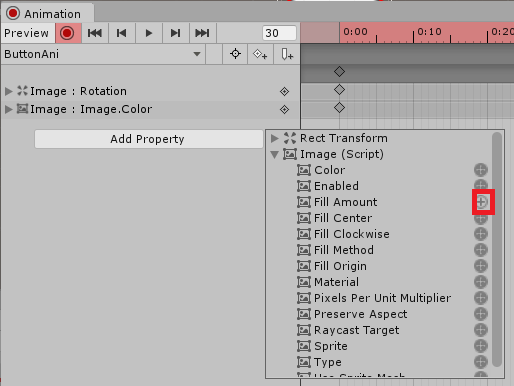This screenshot has width=514, height=386.
Task: Select the Image.Color keyframe diamond in timeline
Action: click(x=339, y=108)
